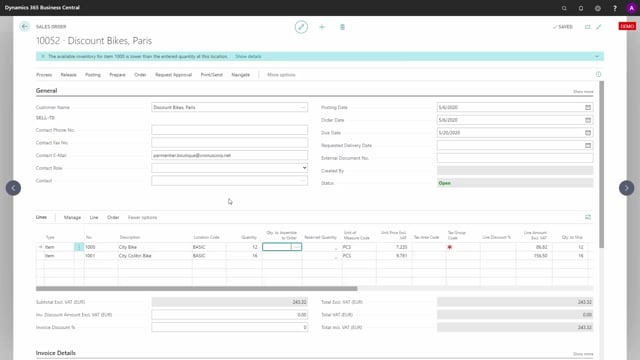The image size is (640, 360).
Task: Click unit price 7.235 cell
Action: (394, 247)
